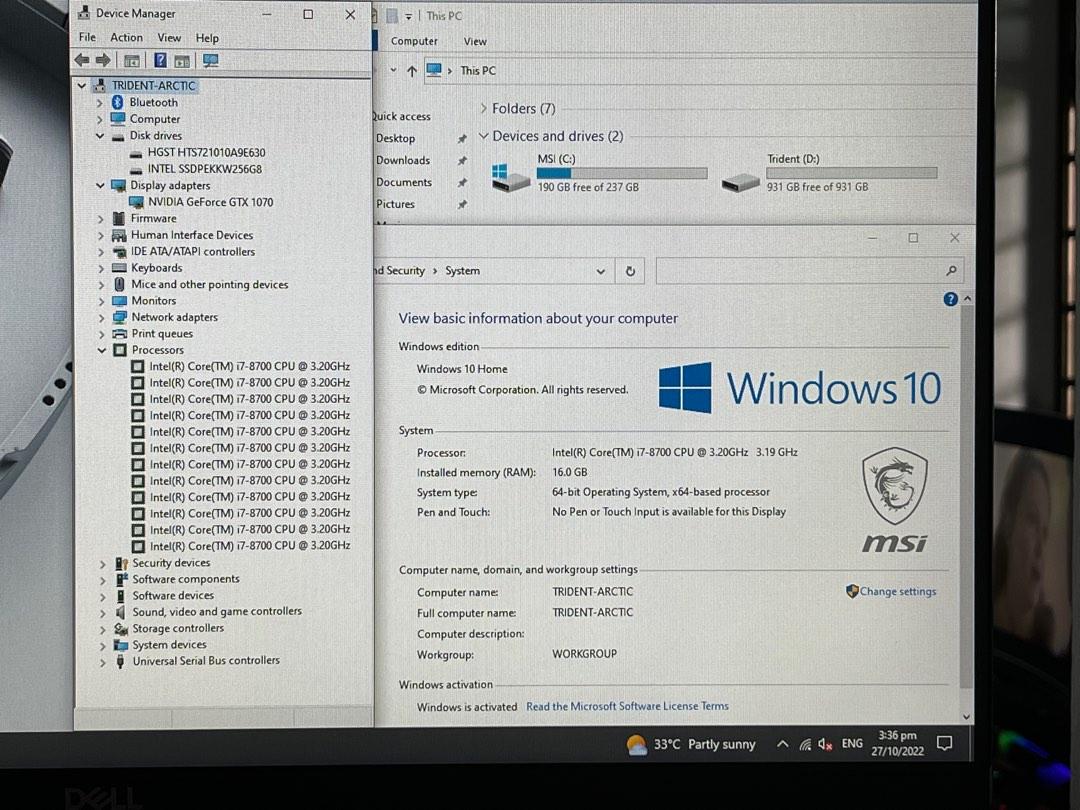The width and height of the screenshot is (1080, 810).
Task: Show hidden tray icons with the chevron
Action: 782,744
